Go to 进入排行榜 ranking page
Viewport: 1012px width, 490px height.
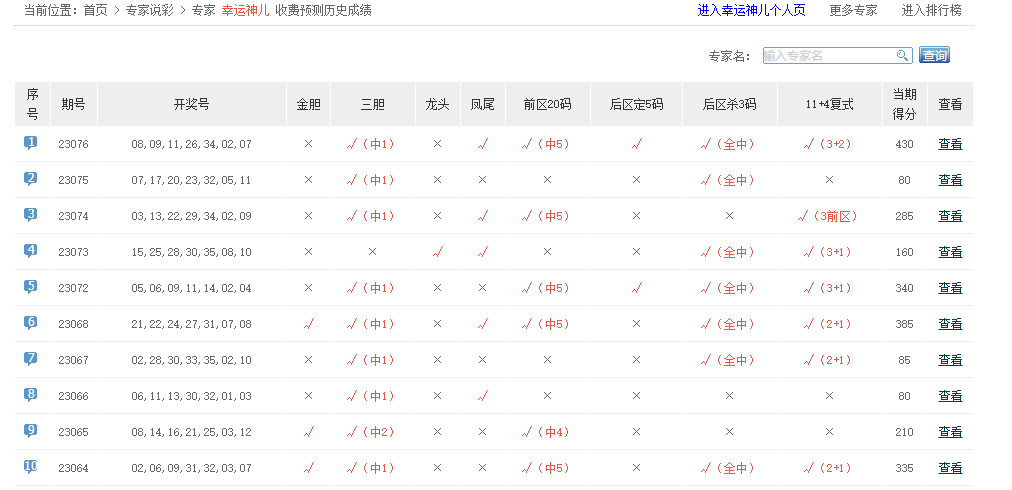pos(931,10)
